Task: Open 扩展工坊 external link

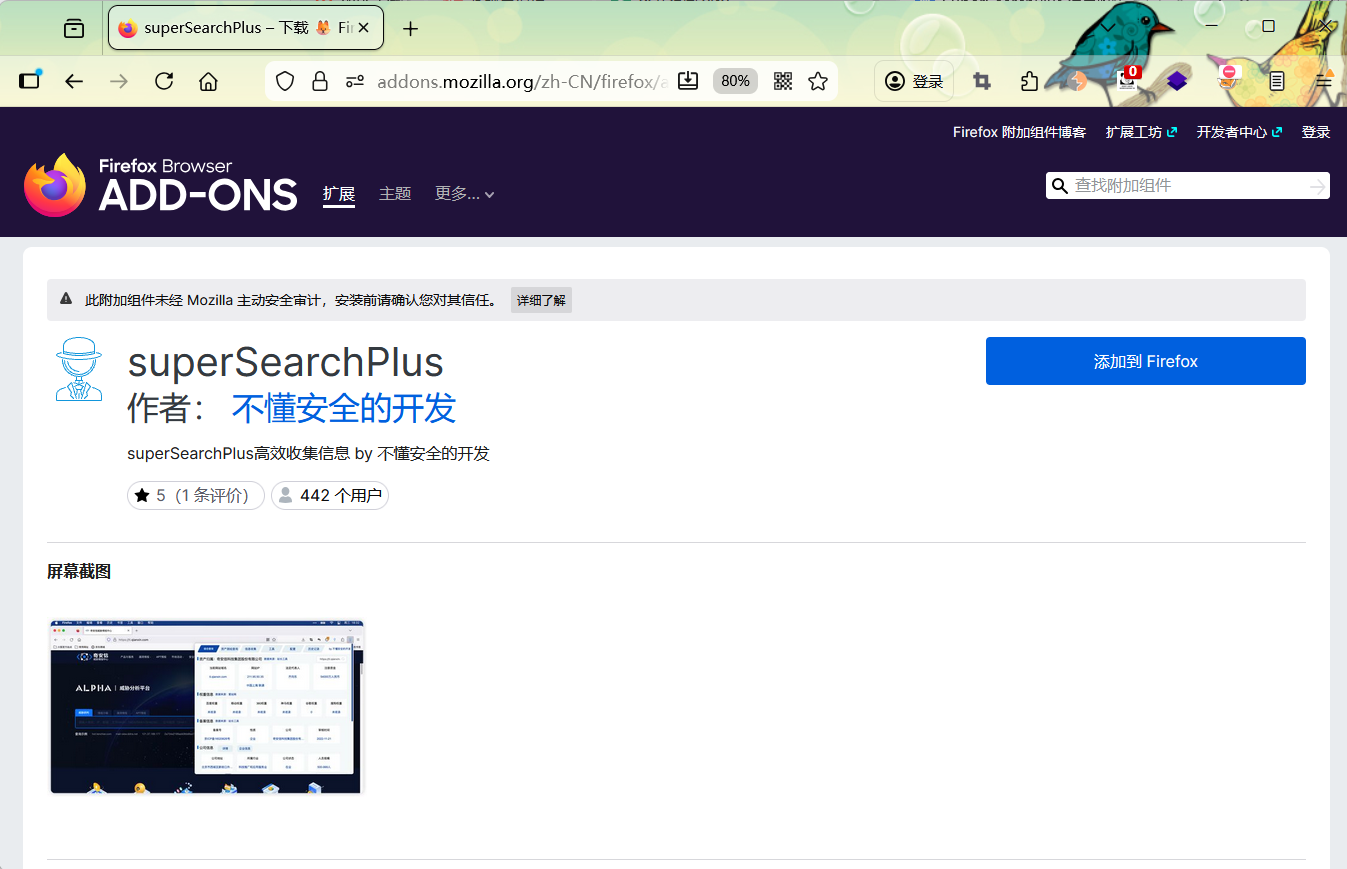Action: pos(1141,132)
